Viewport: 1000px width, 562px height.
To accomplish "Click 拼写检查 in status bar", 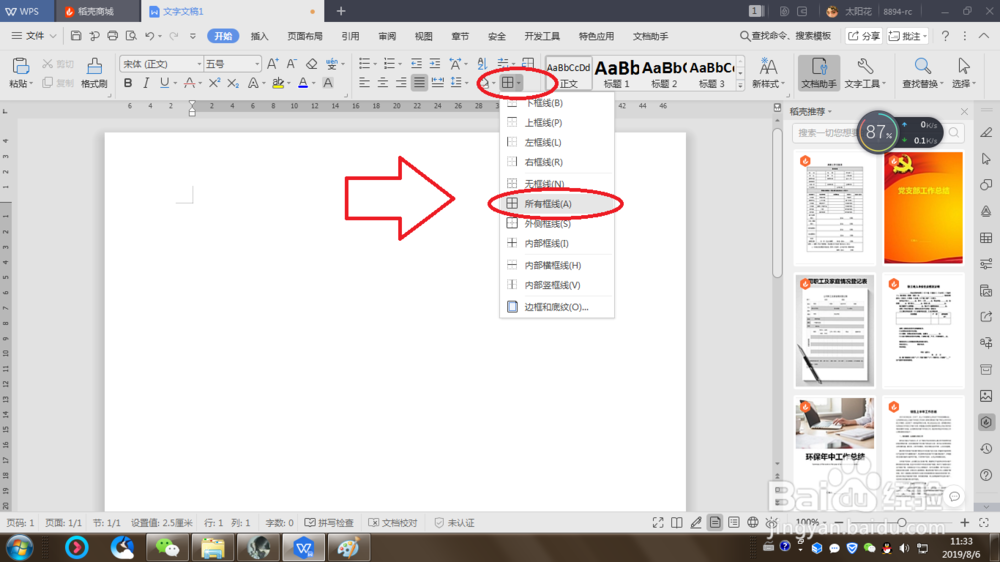I will coord(329,522).
